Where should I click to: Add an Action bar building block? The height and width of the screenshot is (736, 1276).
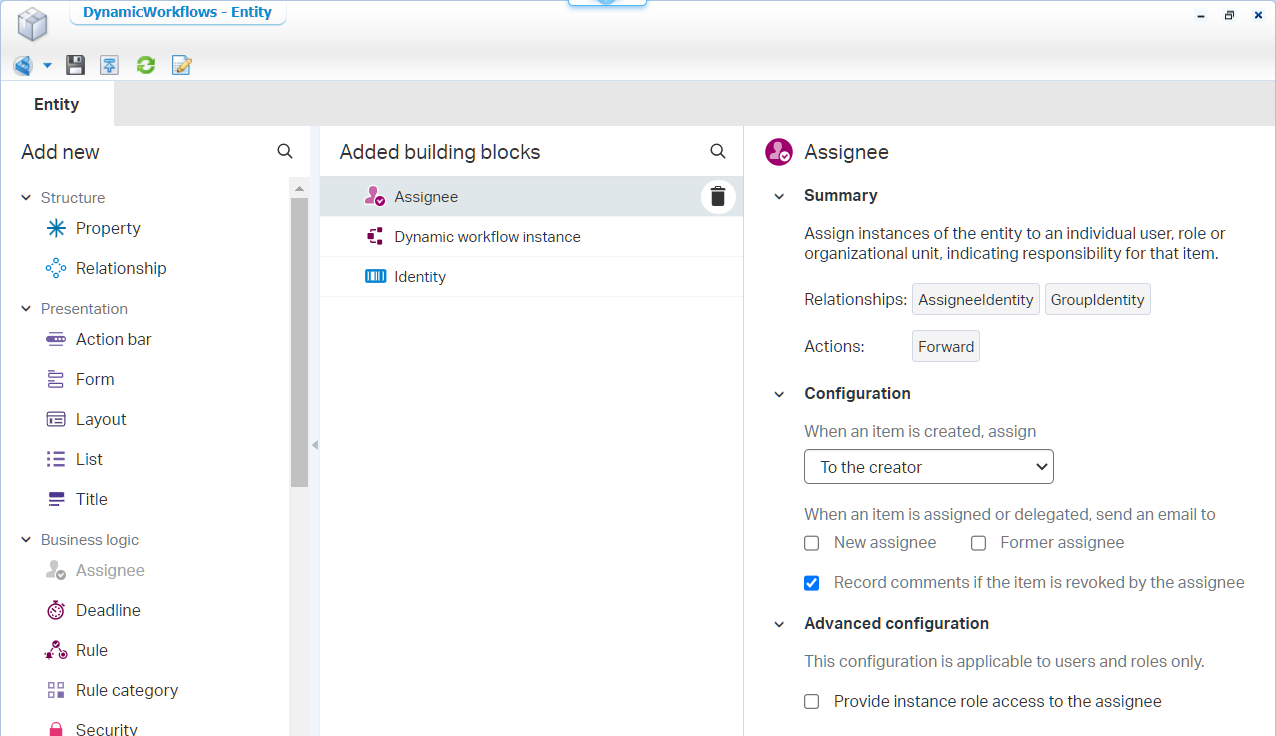tap(113, 339)
